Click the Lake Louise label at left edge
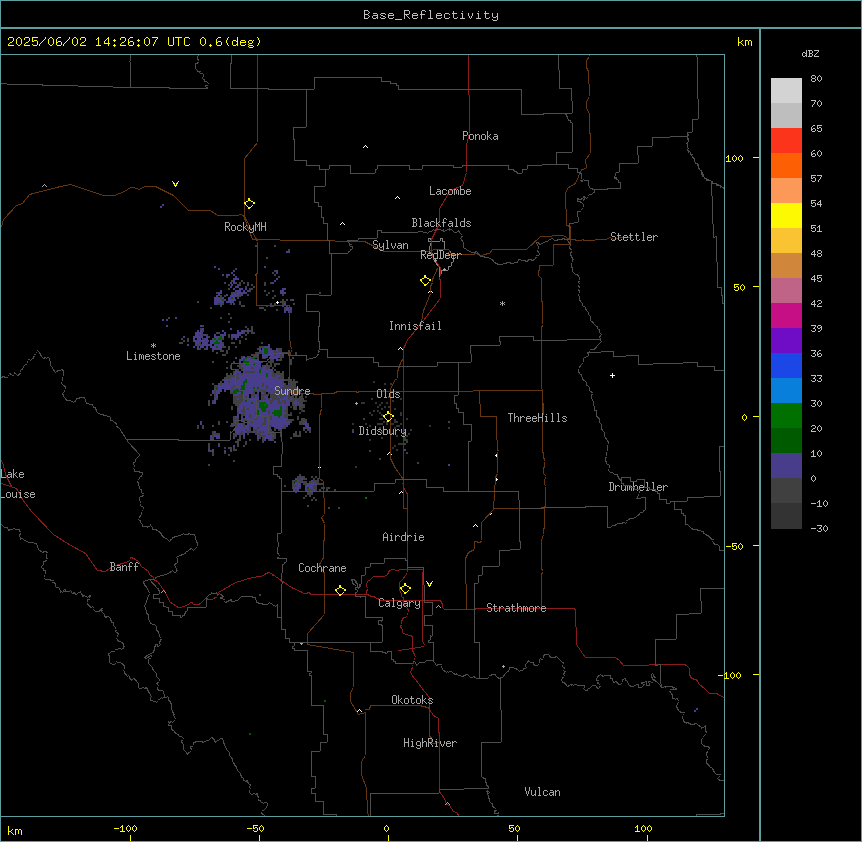Screen dimensions: 862x842 click(x=18, y=484)
